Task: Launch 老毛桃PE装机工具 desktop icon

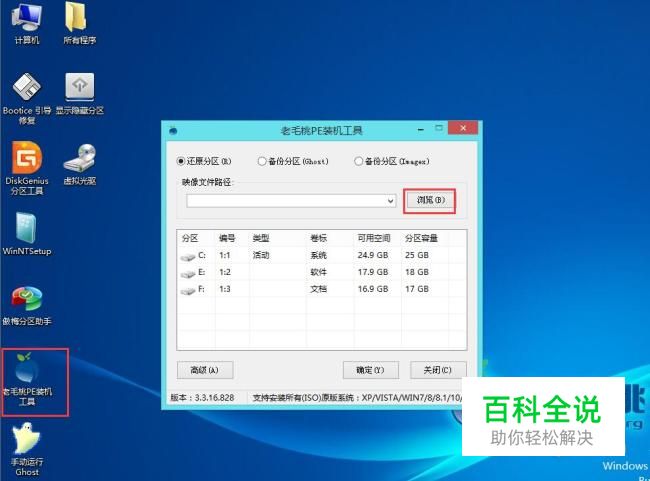Action: tap(27, 380)
